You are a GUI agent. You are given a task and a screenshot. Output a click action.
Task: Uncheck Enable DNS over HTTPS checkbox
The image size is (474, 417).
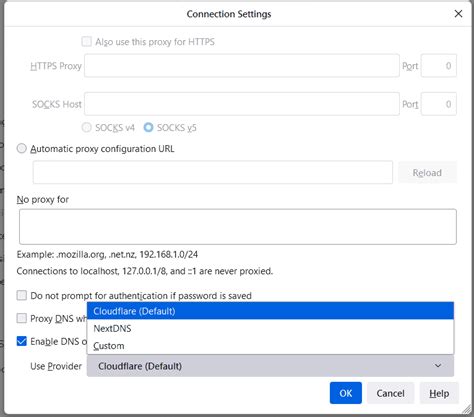pyautogui.click(x=22, y=341)
